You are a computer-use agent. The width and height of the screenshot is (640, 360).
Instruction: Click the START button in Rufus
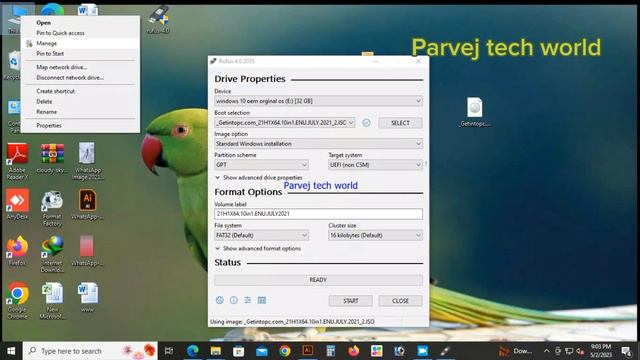point(351,301)
